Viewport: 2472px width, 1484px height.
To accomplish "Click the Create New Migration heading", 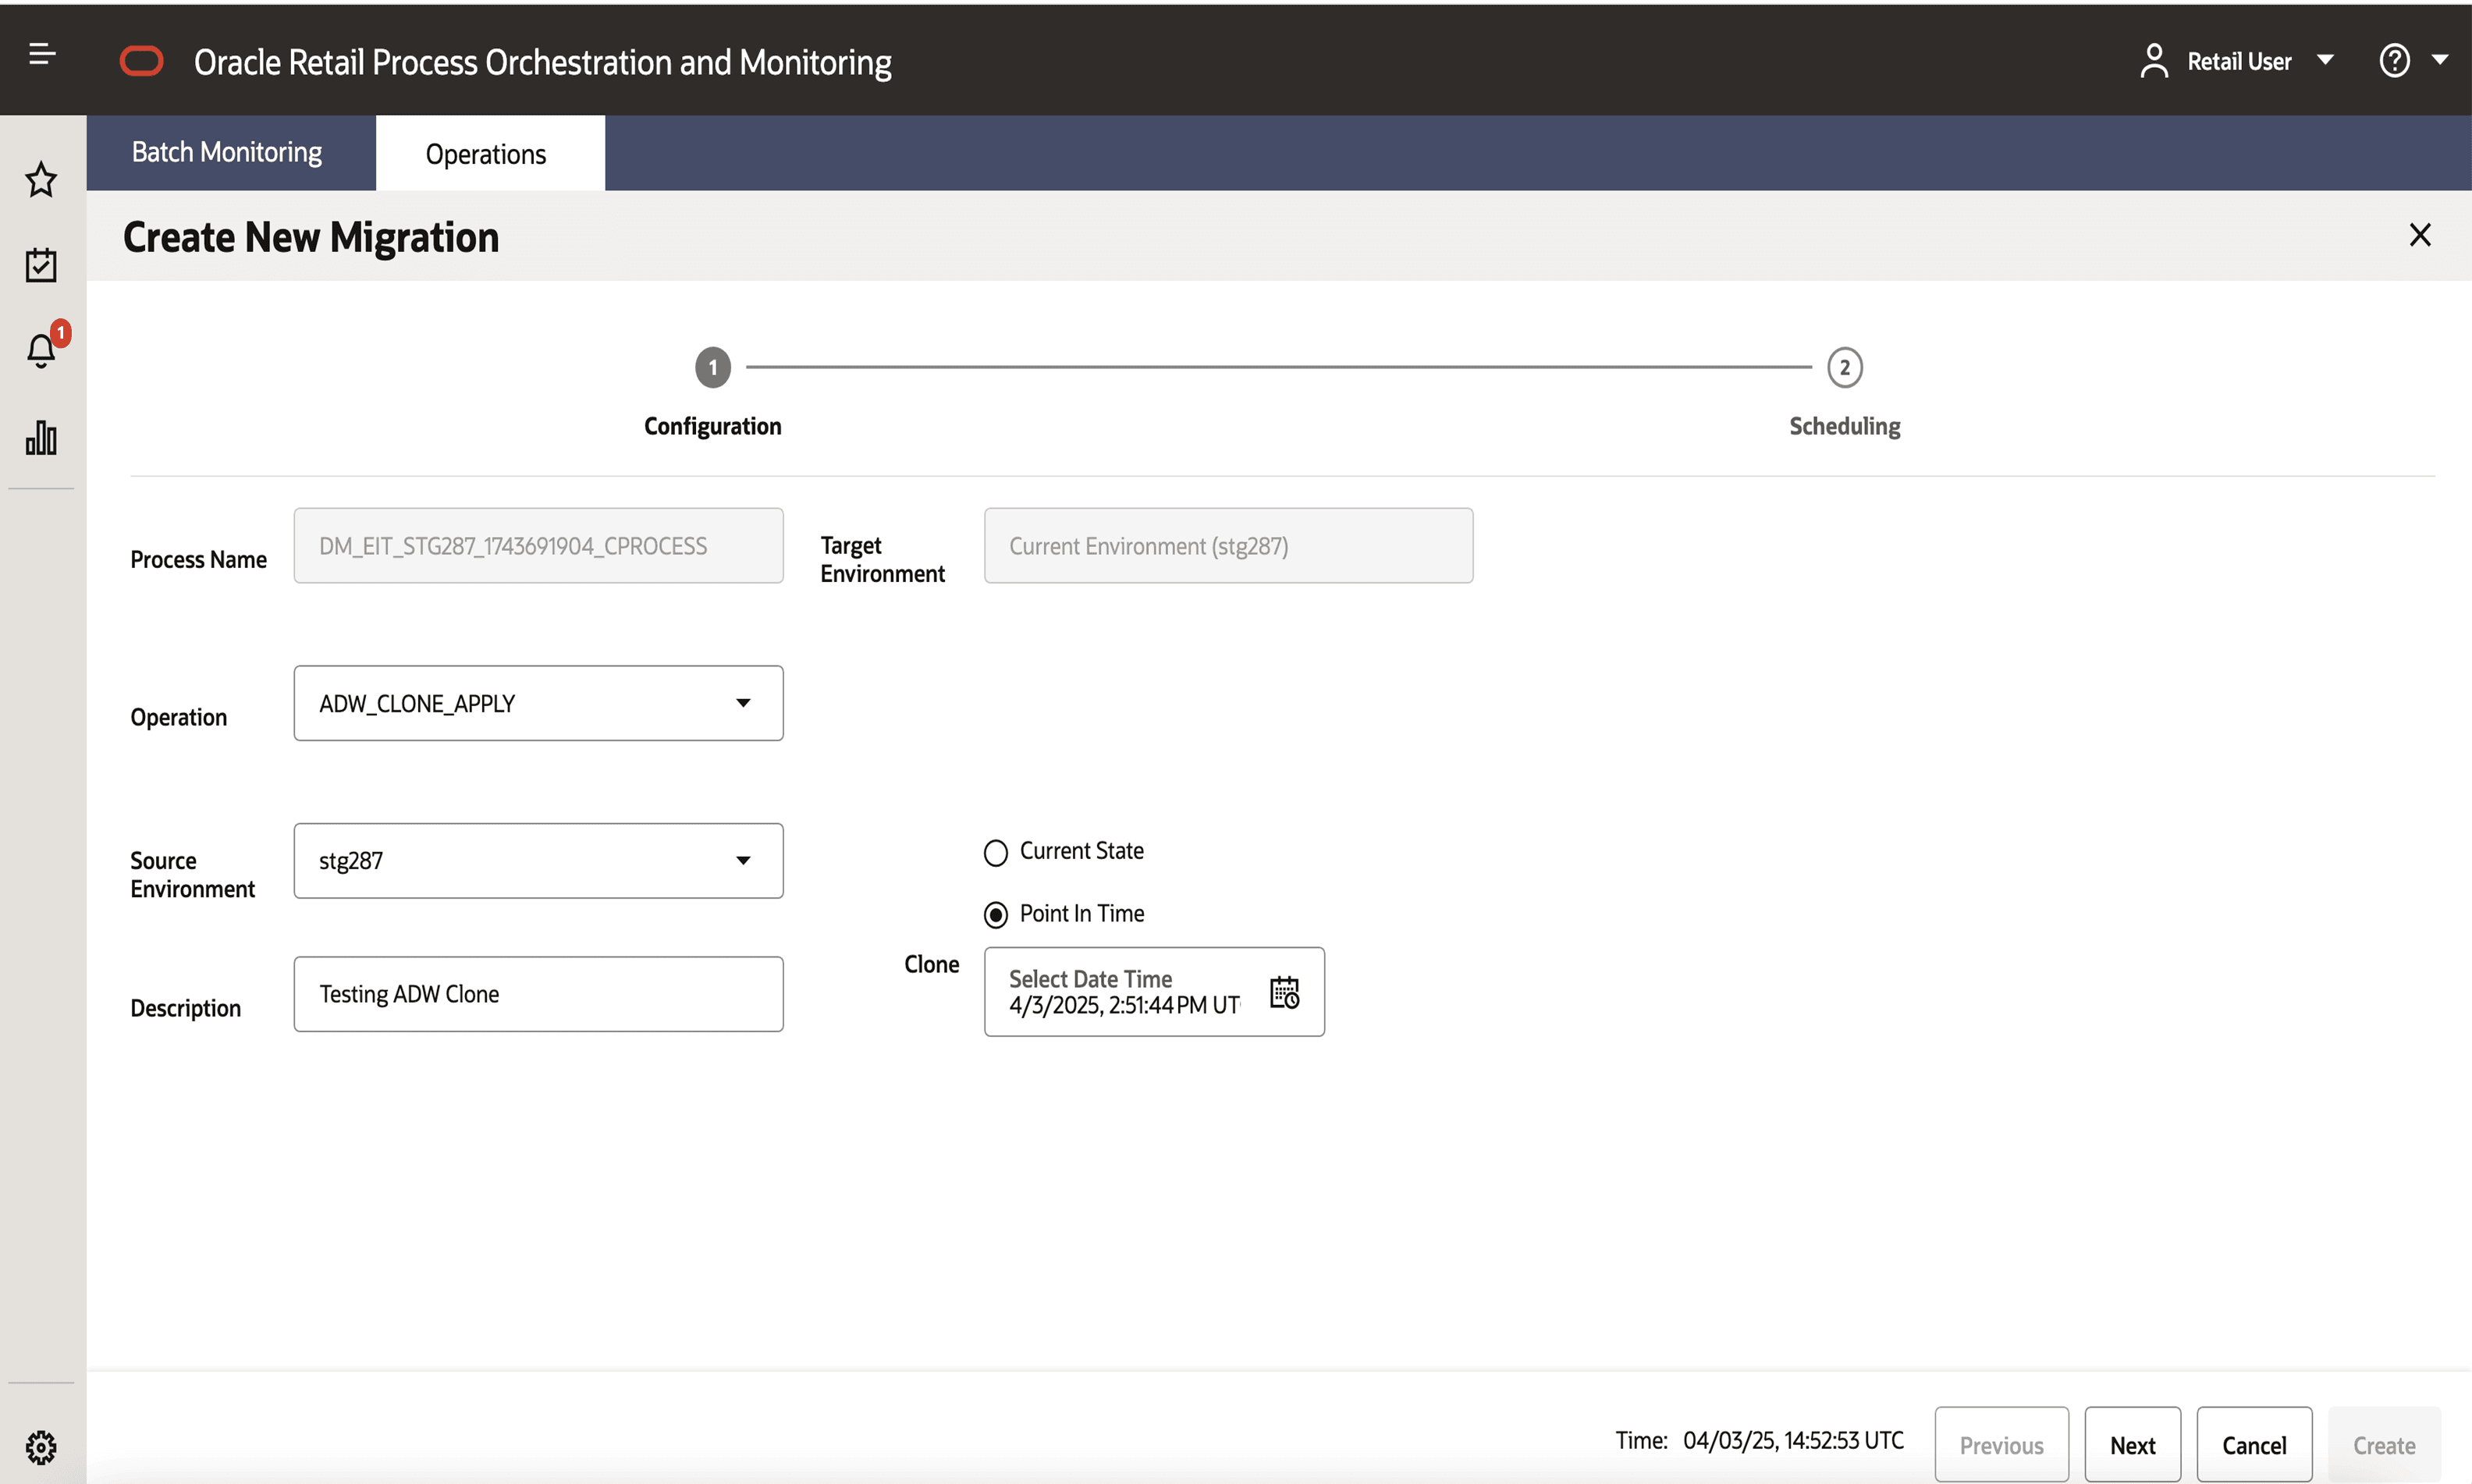I will pos(311,237).
